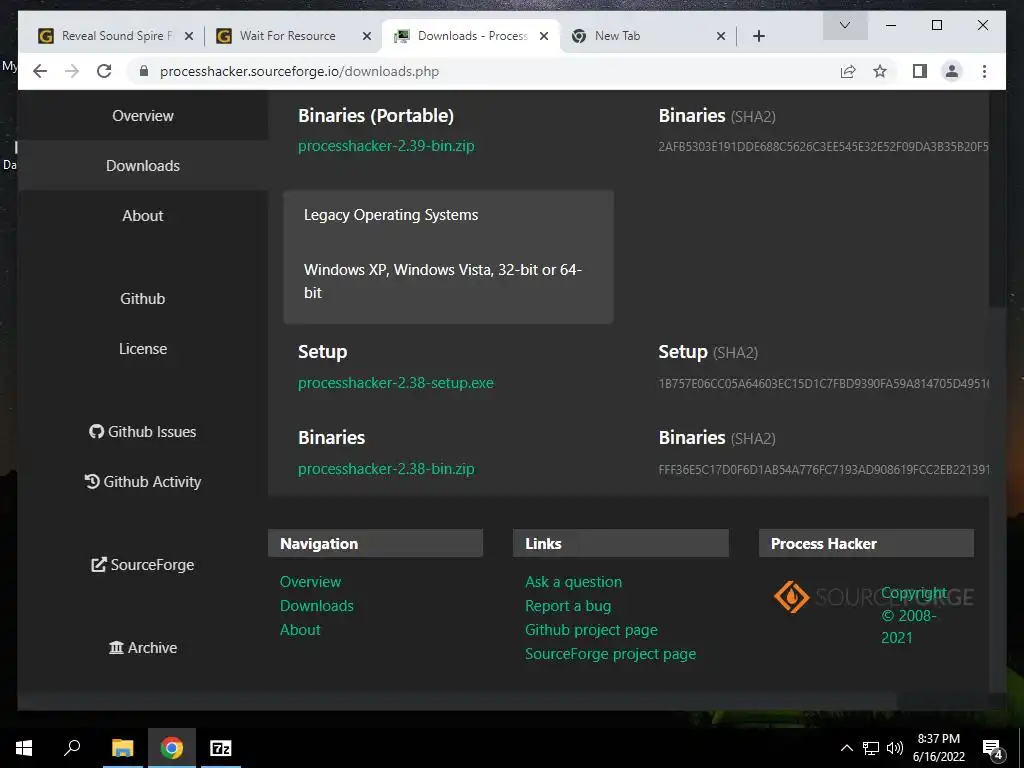Download processhacker-2.39-bin.zip

pyautogui.click(x=386, y=146)
